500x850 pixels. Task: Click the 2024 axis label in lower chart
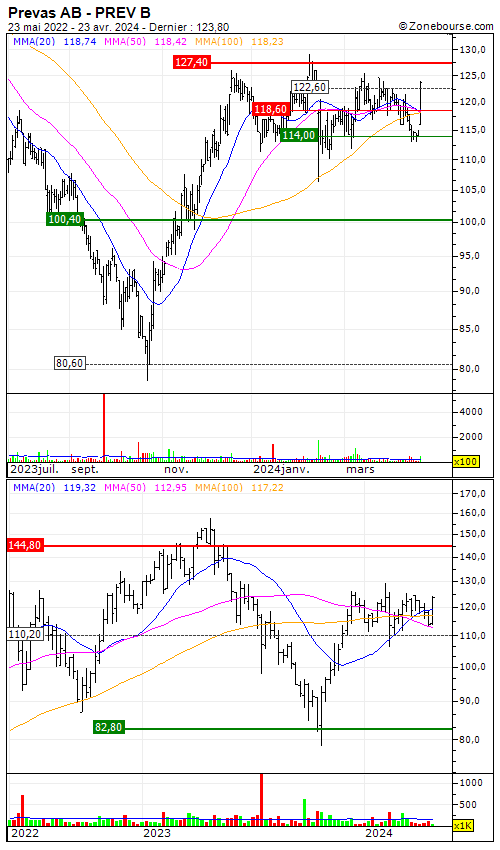379,833
